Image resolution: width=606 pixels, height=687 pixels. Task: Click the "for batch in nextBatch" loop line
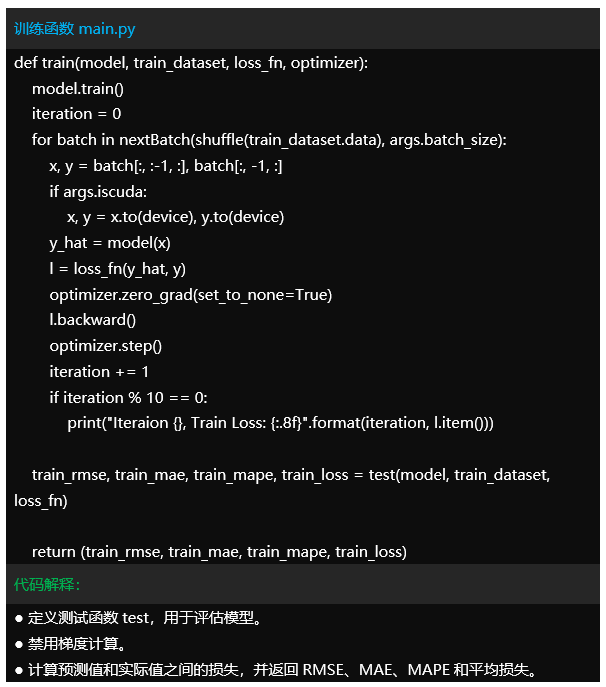coord(269,140)
